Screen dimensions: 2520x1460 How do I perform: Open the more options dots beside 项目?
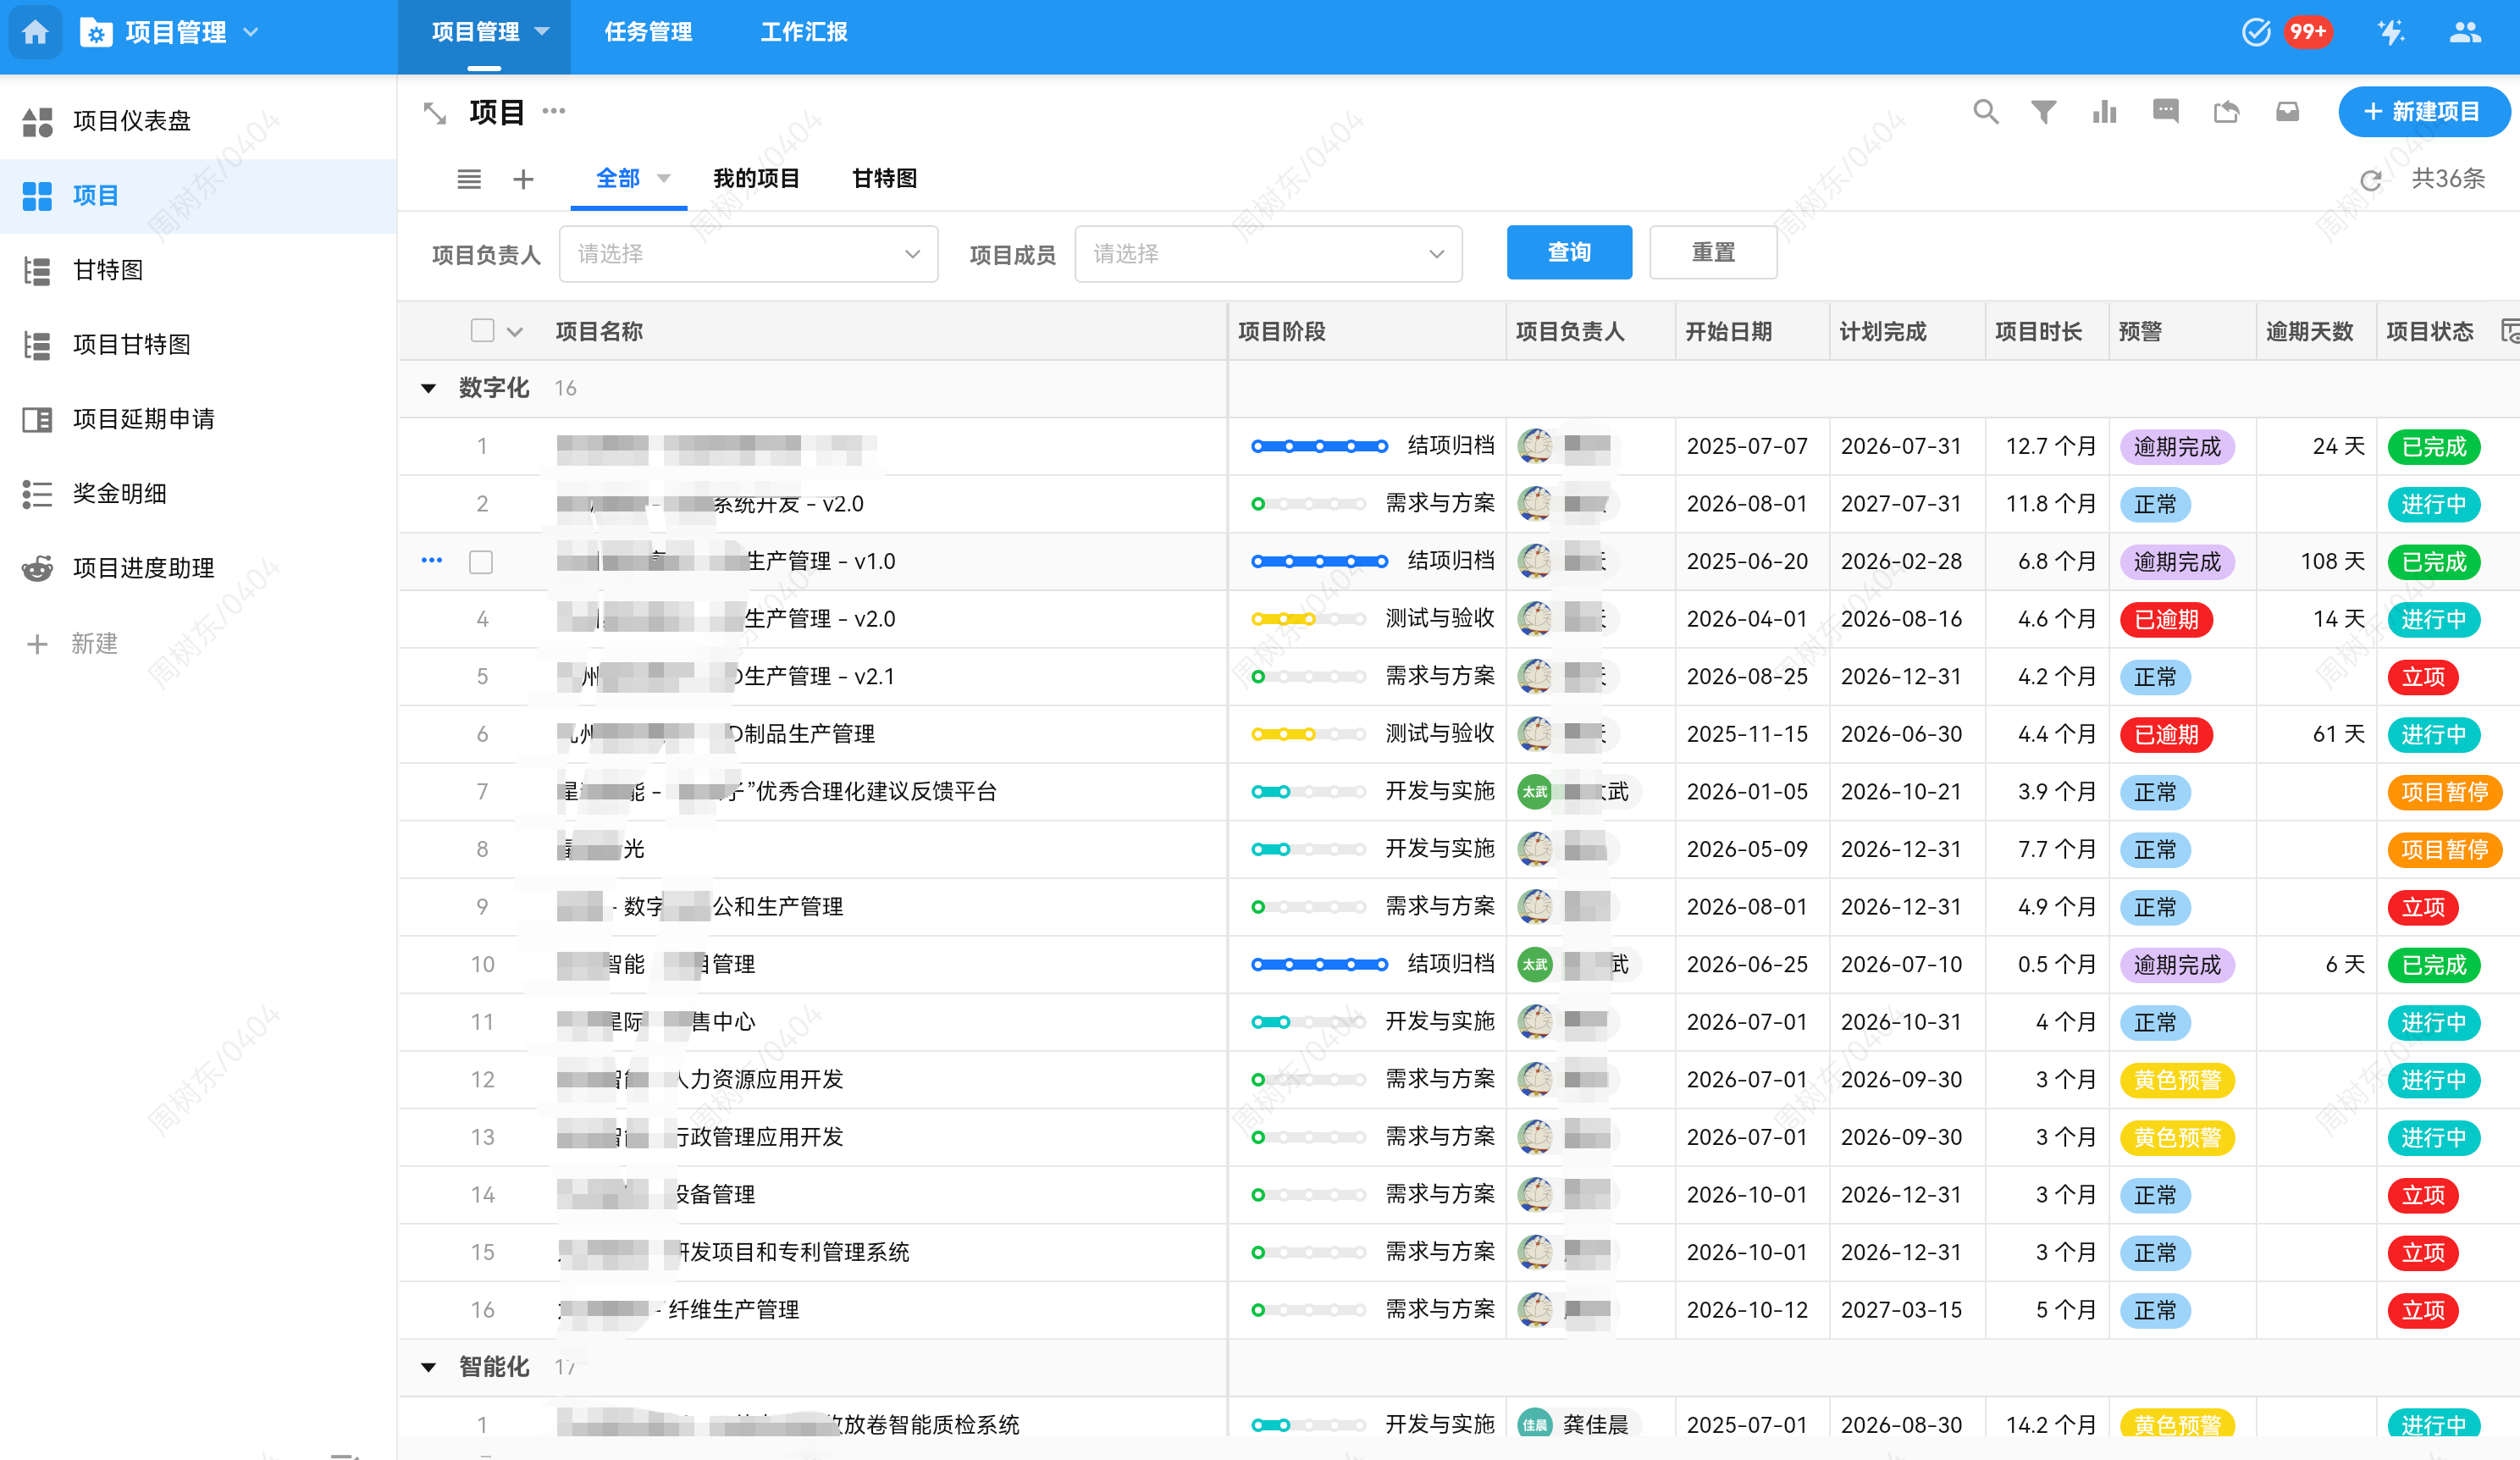pos(554,111)
